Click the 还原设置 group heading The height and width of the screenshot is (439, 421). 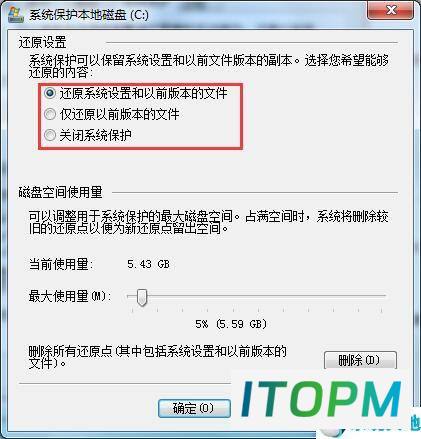coord(42,43)
